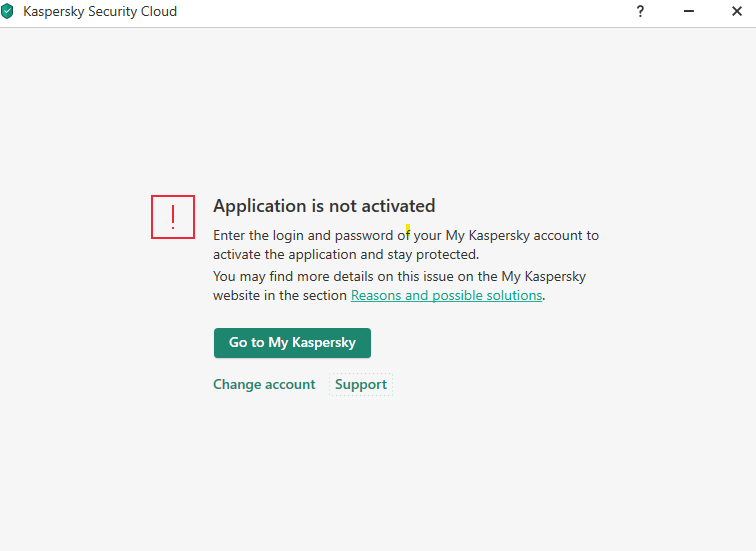Minimize the Kaspersky Security Cloud window

(689, 12)
